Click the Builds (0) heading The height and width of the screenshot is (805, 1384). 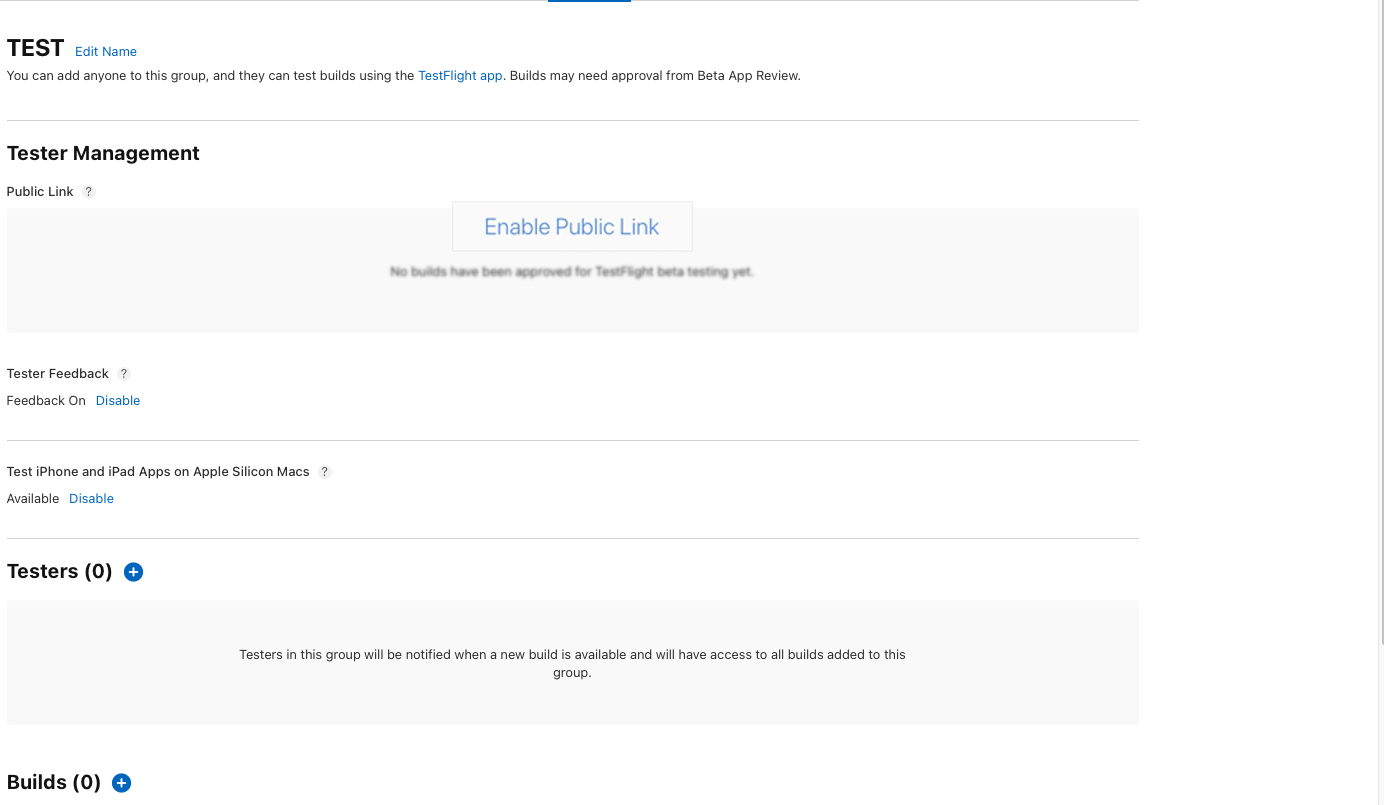tap(54, 782)
